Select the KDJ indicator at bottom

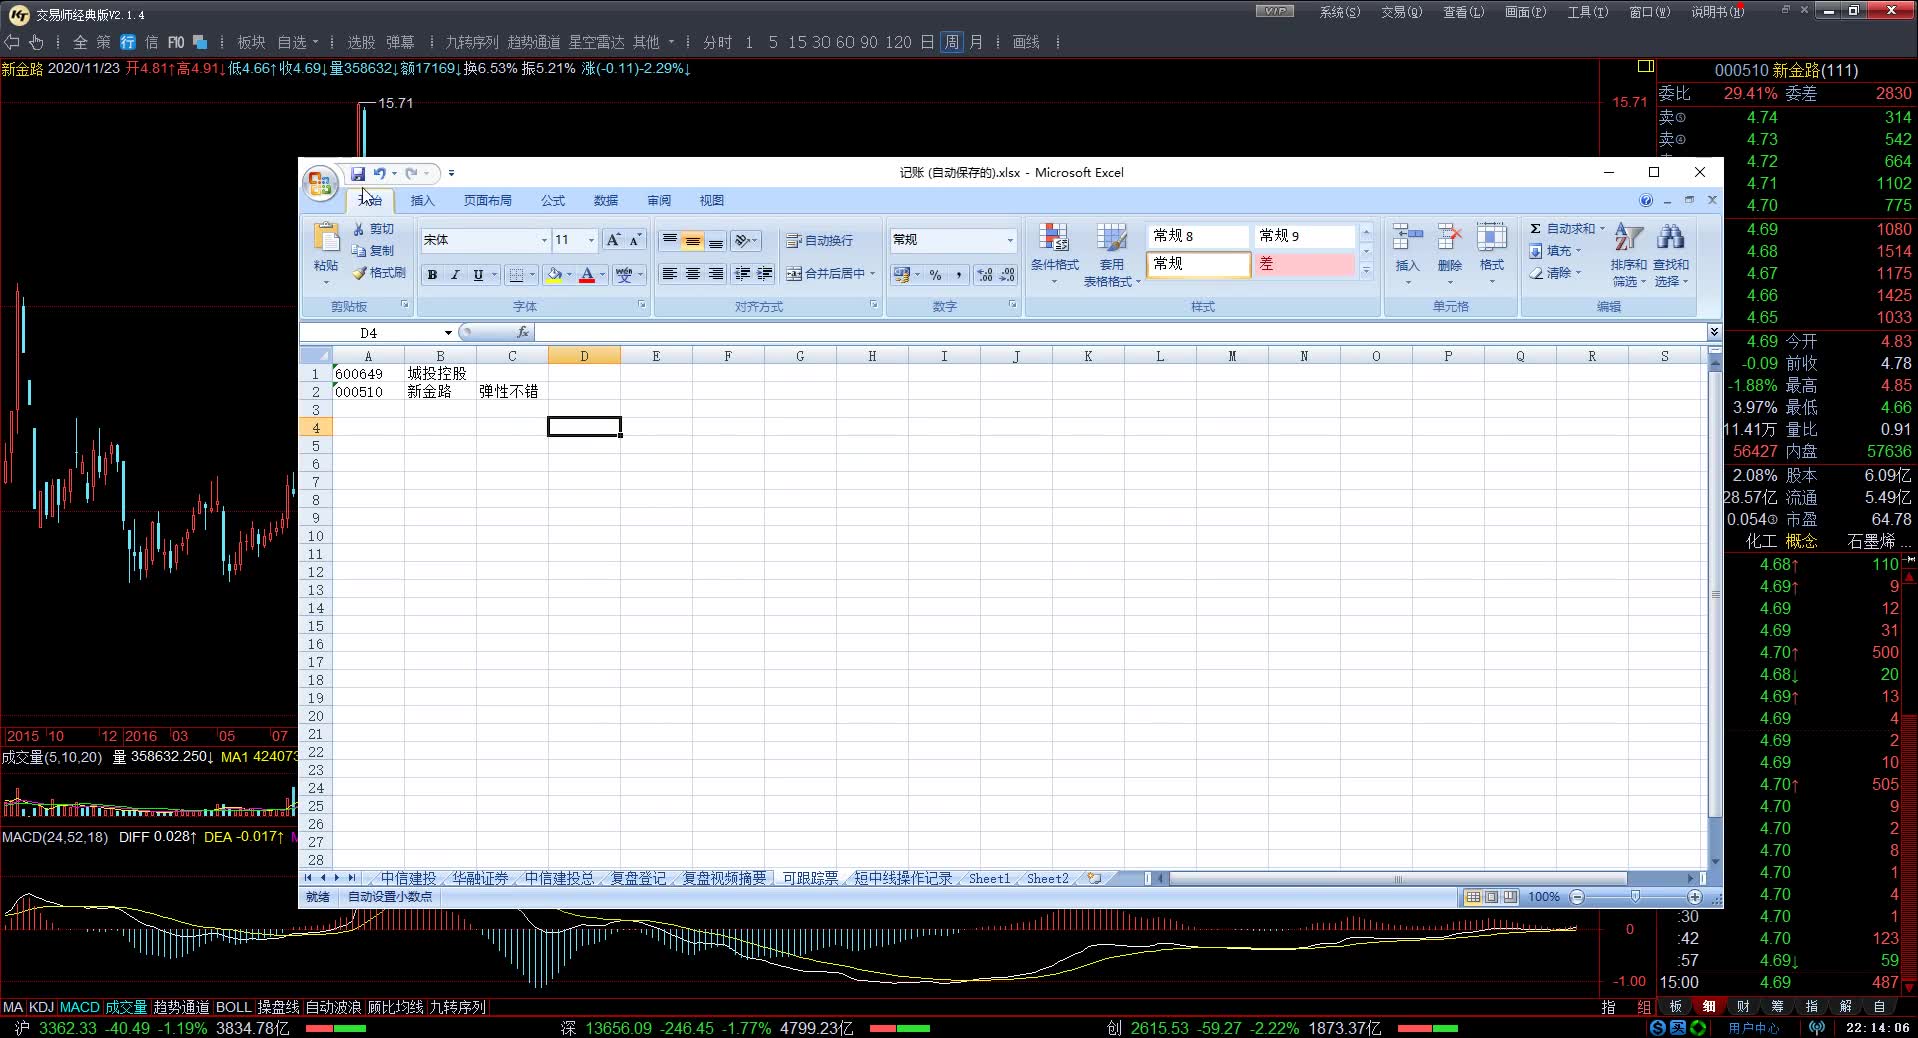click(41, 1007)
